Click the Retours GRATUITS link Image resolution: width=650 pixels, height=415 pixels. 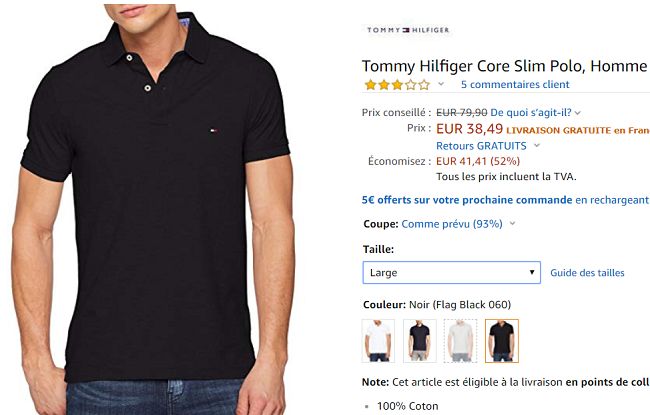coord(481,145)
